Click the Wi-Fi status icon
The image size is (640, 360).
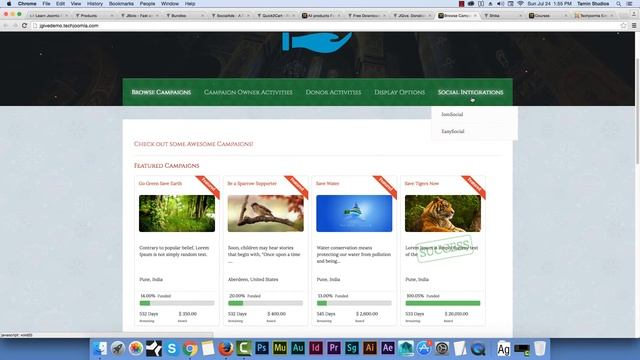[520, 4]
